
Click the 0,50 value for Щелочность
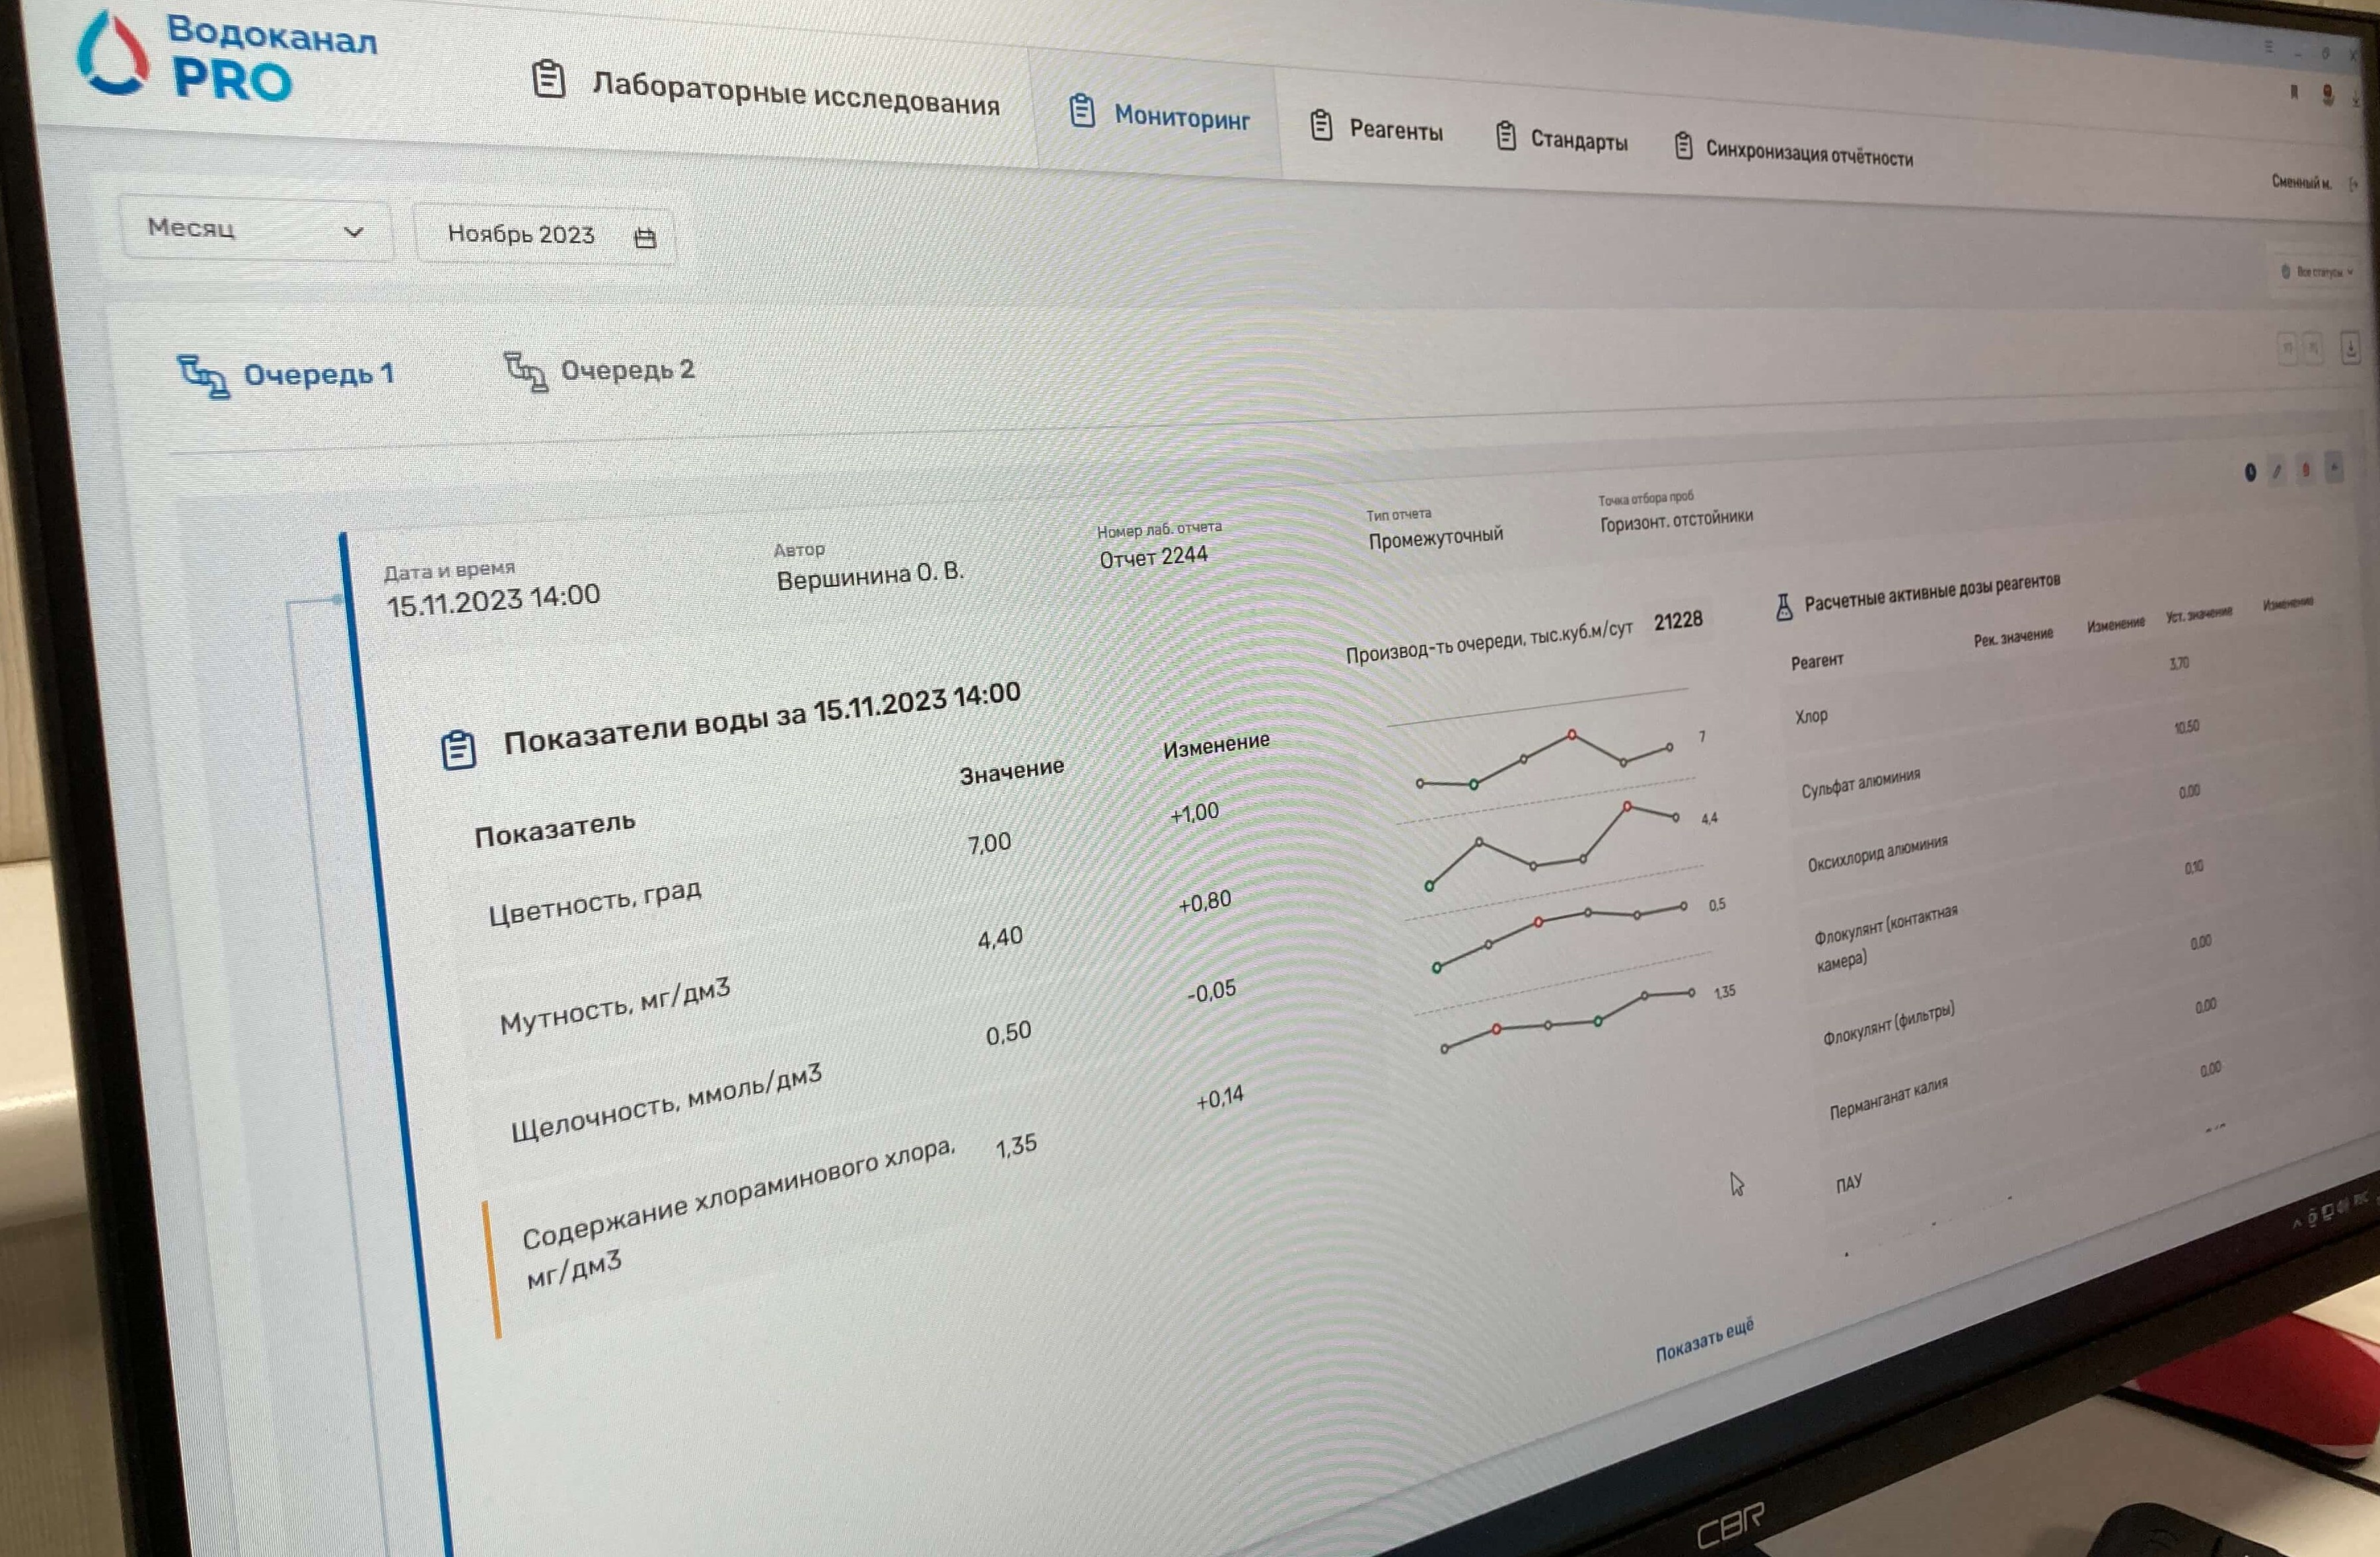click(x=1008, y=1033)
